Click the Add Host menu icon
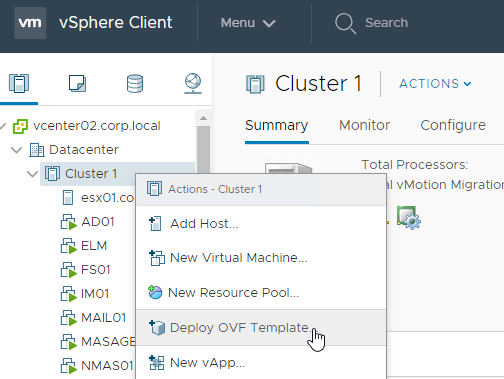This screenshot has height=379, width=504. tap(155, 224)
